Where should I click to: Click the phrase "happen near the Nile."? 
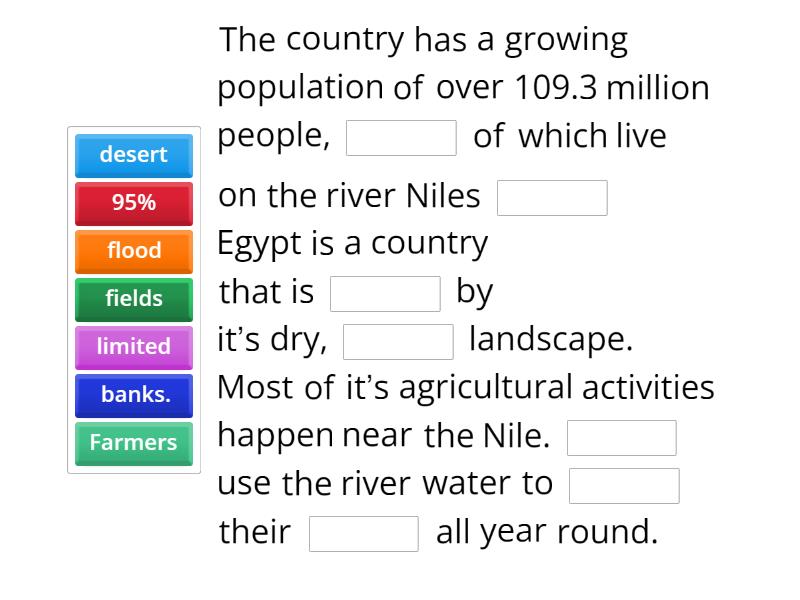click(379, 435)
